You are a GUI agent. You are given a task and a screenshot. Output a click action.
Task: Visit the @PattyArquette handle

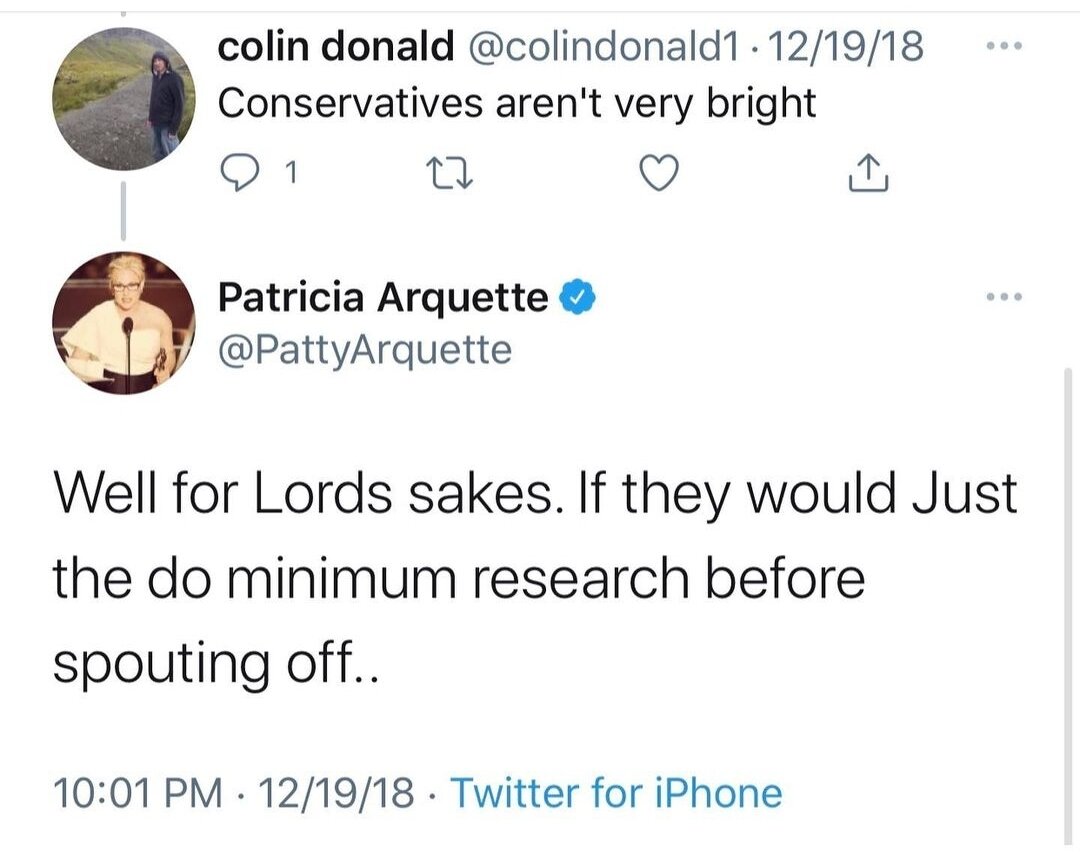pyautogui.click(x=365, y=351)
